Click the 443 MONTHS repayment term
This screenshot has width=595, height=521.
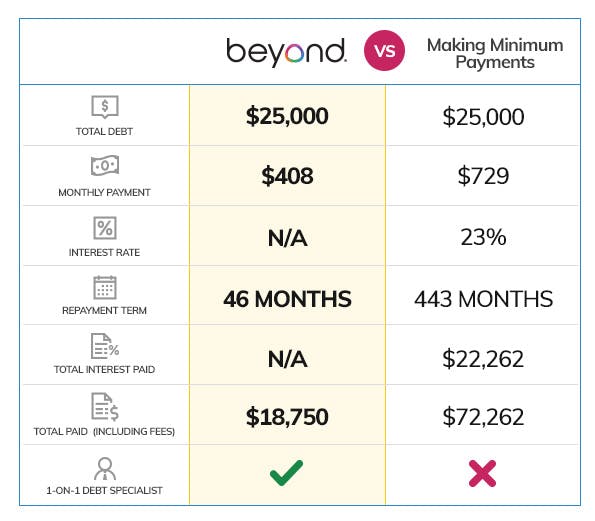483,299
